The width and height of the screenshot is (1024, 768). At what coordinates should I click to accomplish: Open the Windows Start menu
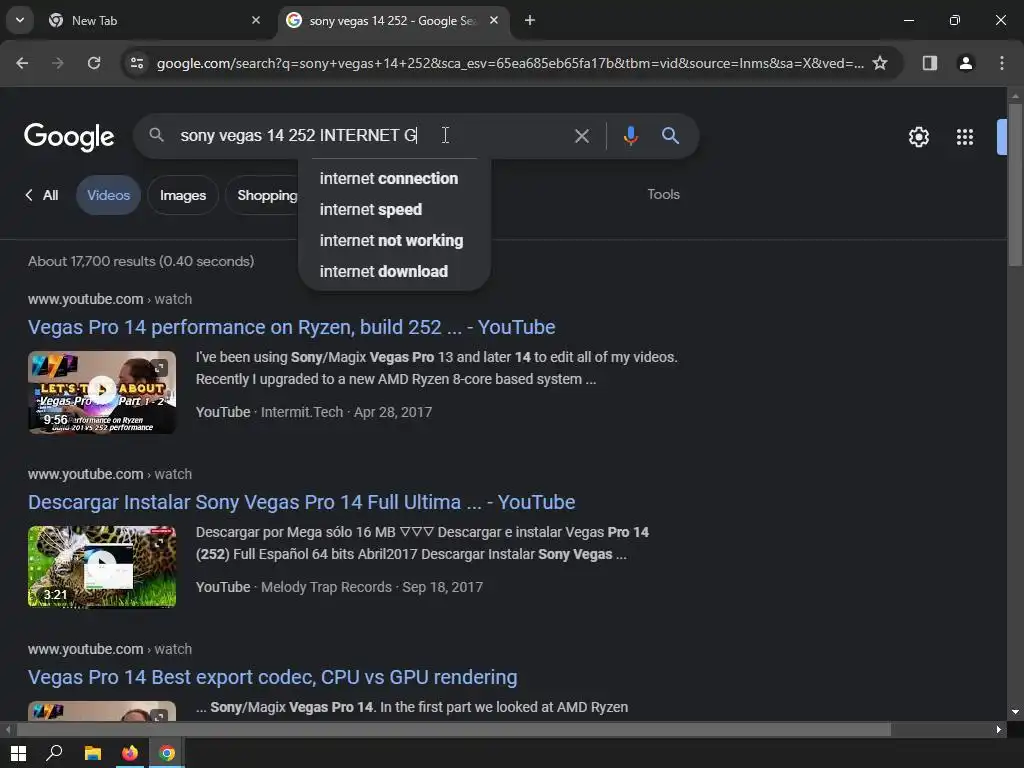tap(18, 754)
